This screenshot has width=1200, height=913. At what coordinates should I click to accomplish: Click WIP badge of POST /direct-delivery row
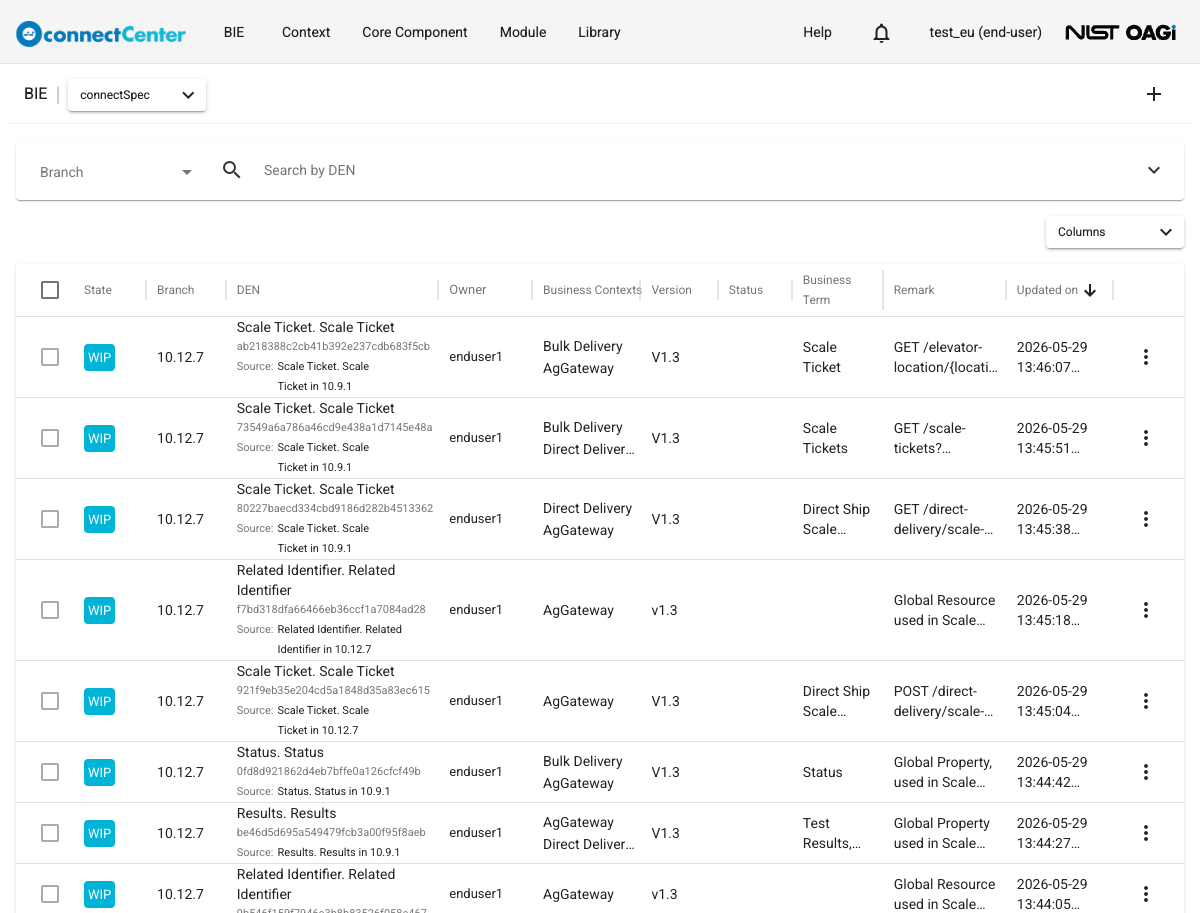pyautogui.click(x=99, y=701)
